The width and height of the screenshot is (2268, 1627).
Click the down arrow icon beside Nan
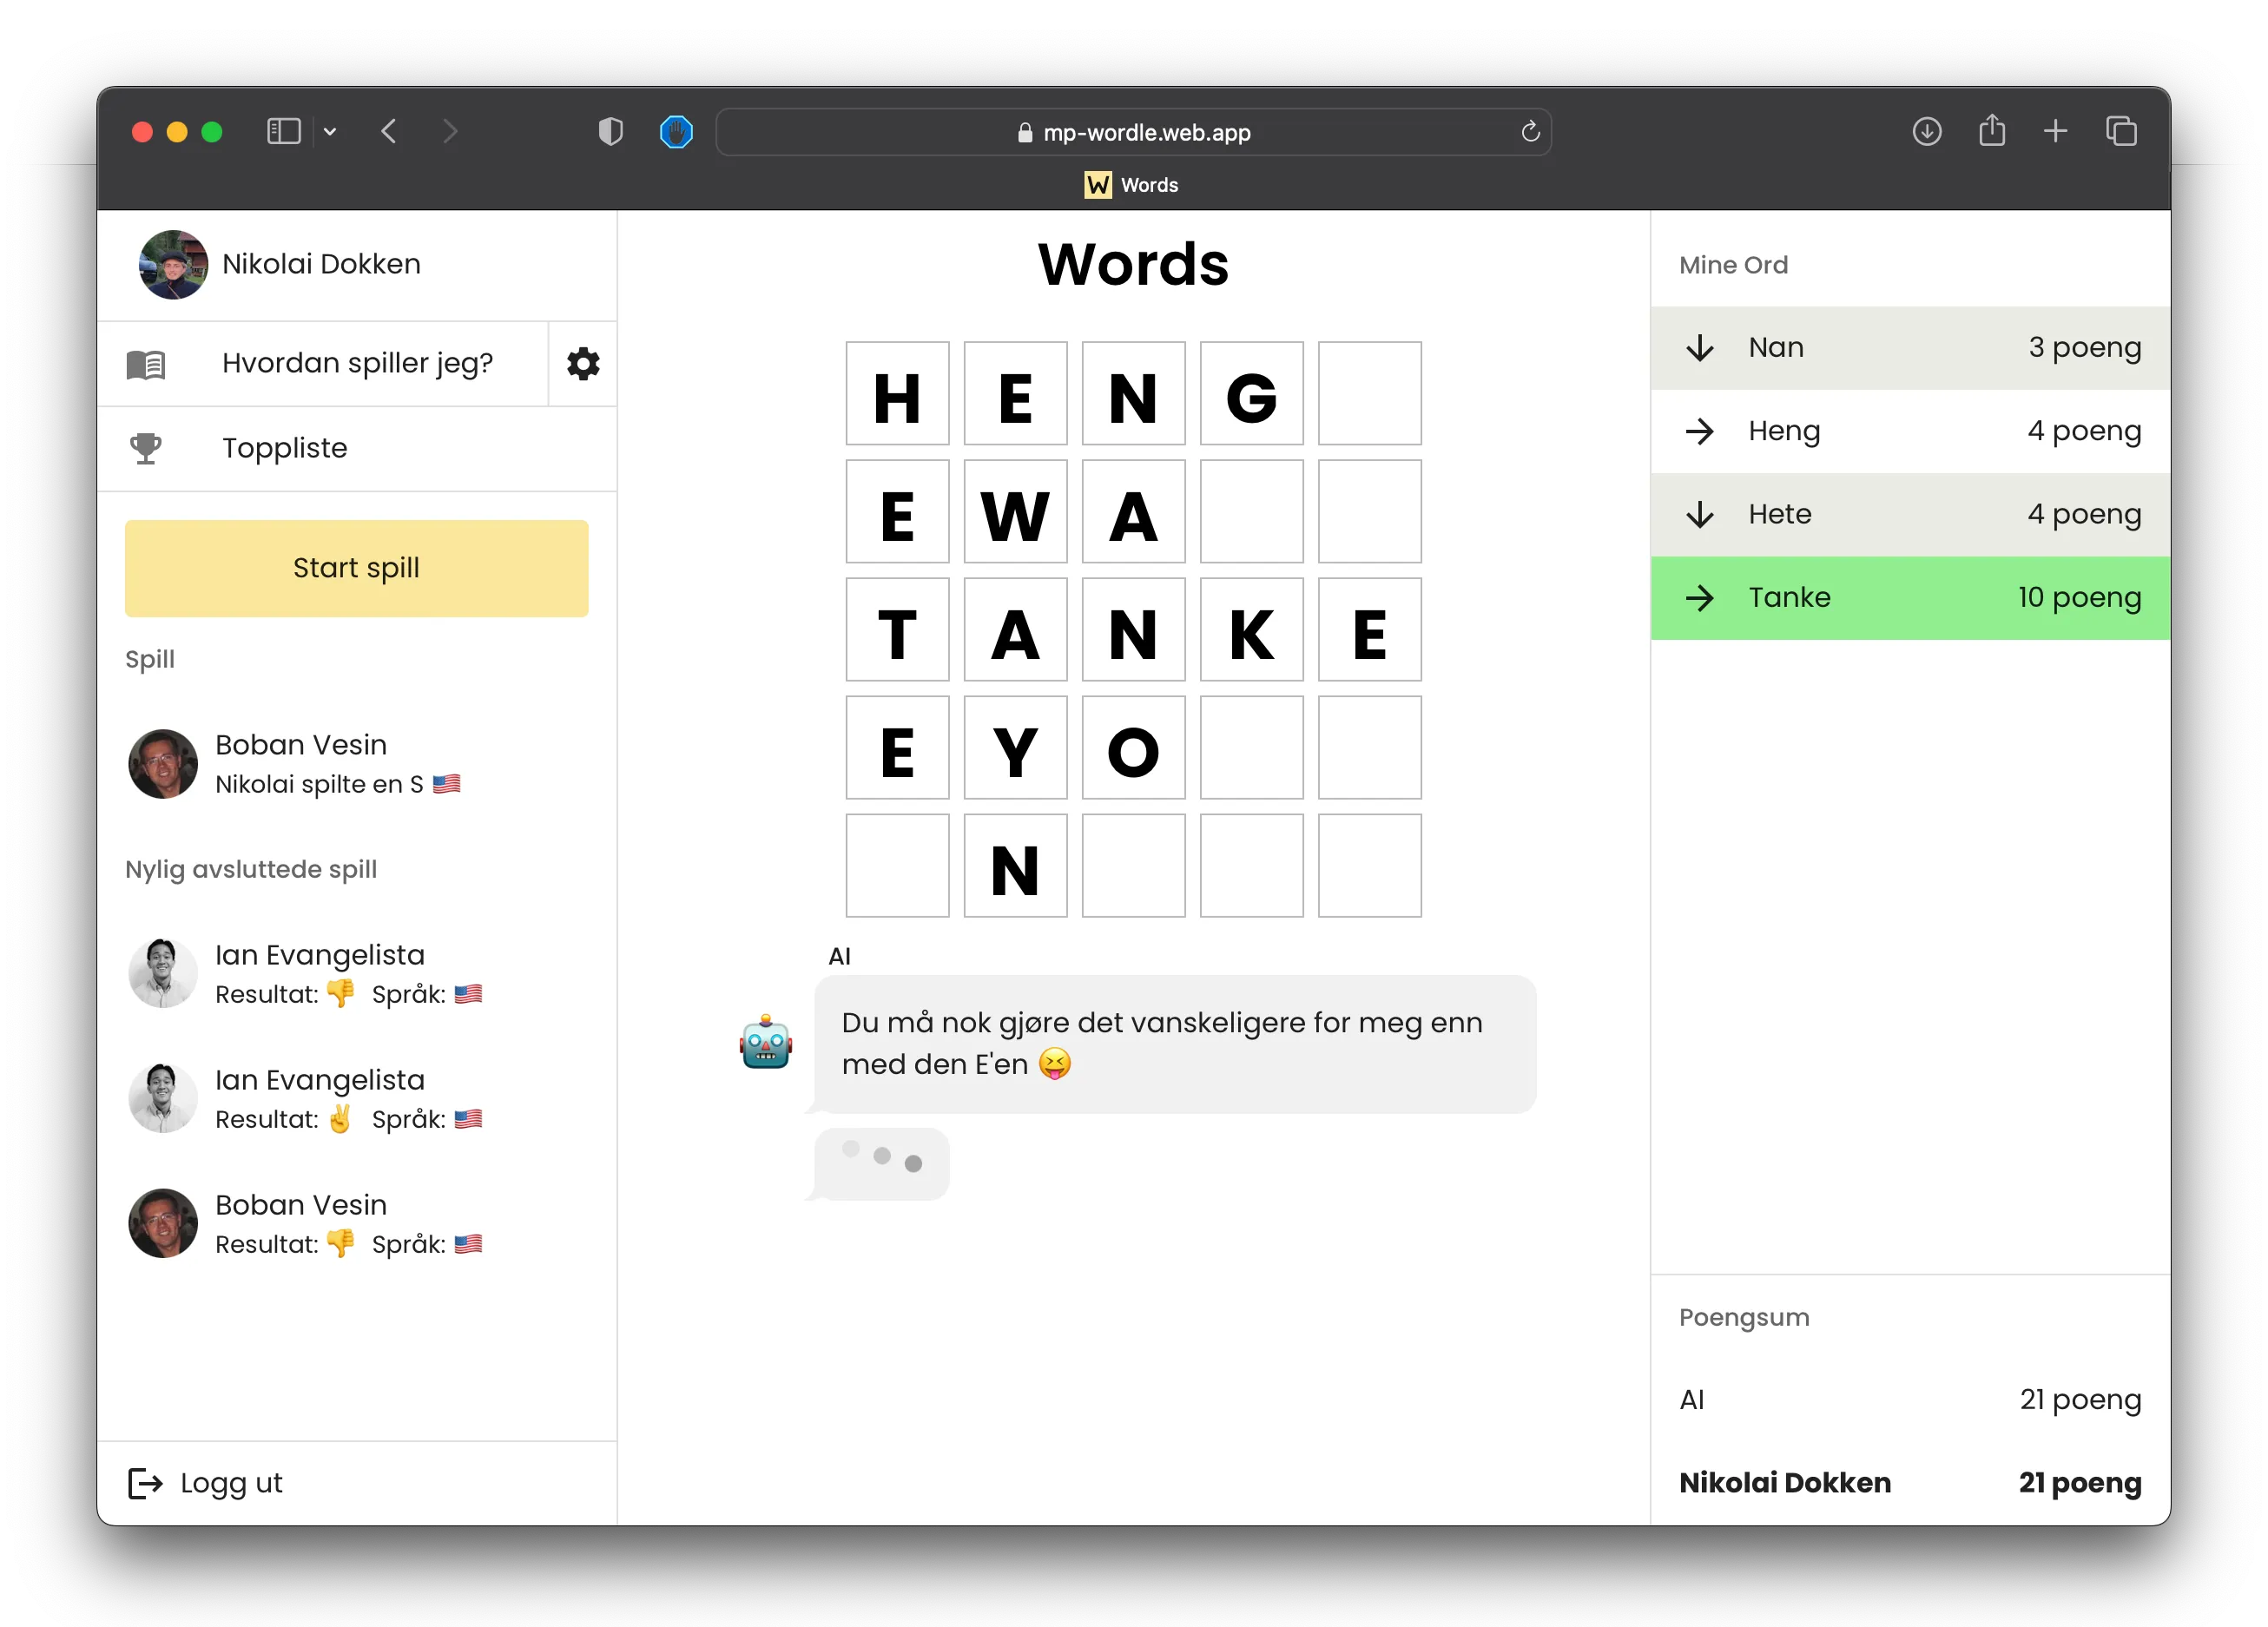[1700, 347]
